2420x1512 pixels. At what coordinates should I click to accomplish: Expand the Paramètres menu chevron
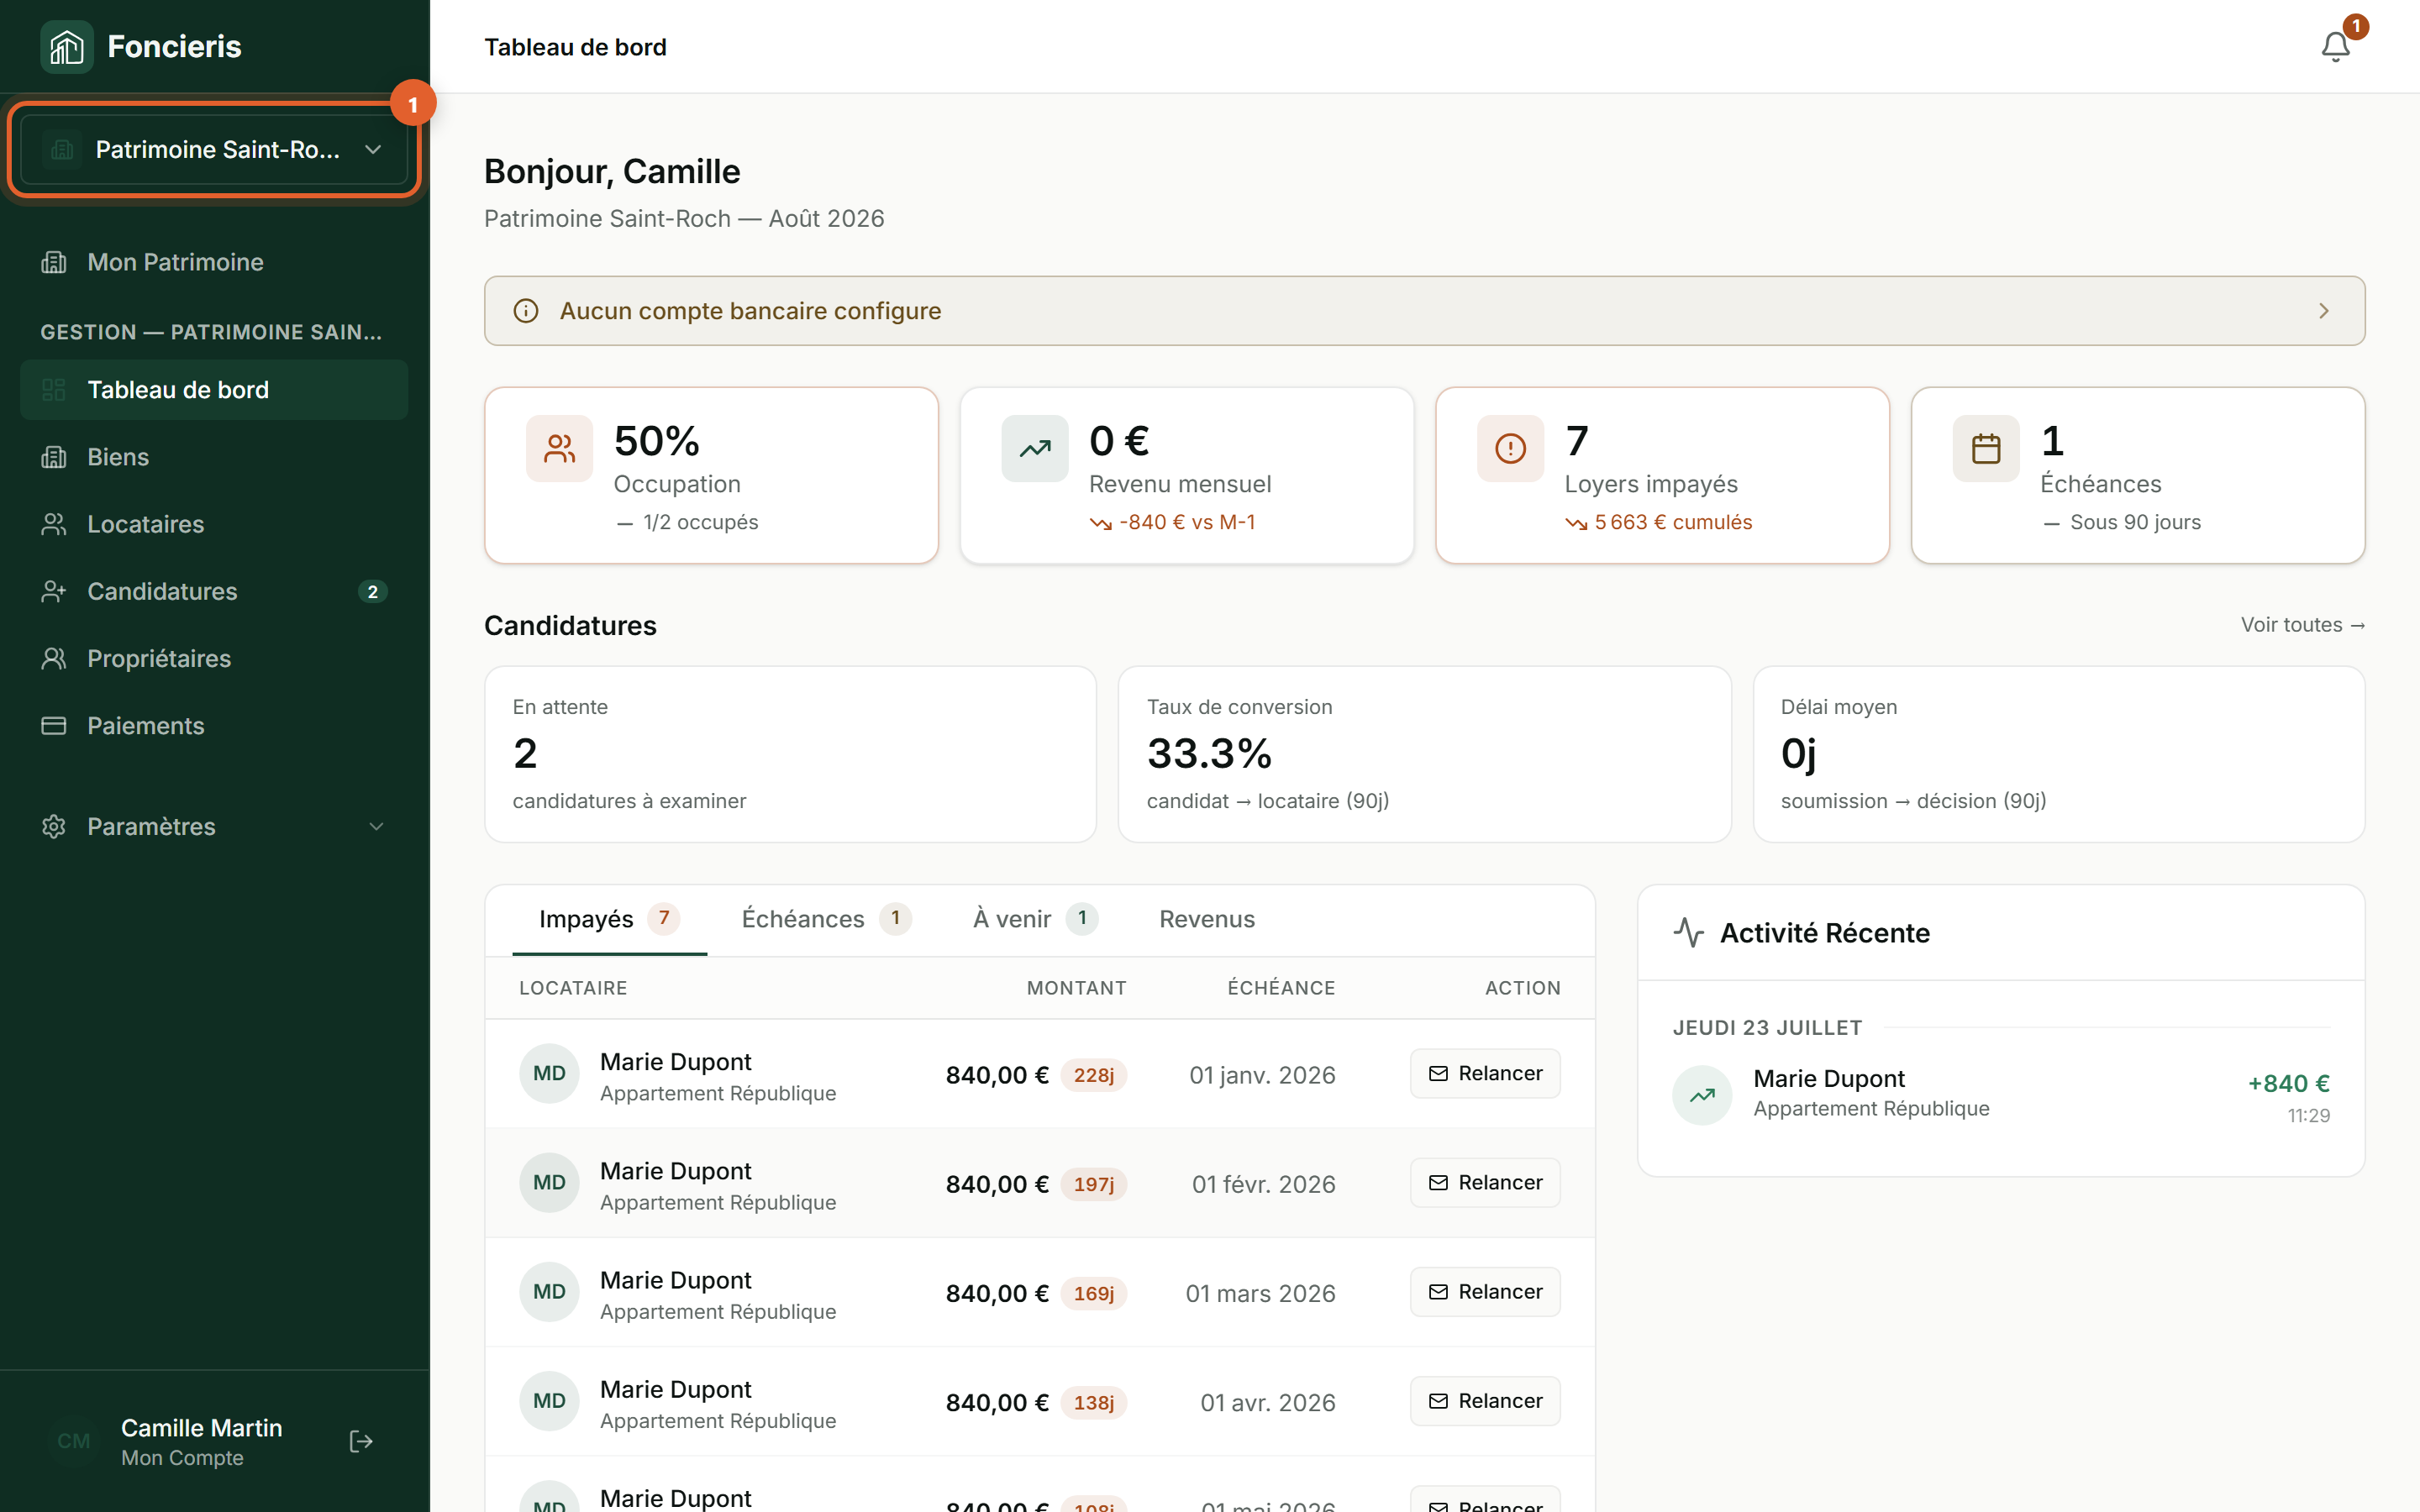[376, 826]
